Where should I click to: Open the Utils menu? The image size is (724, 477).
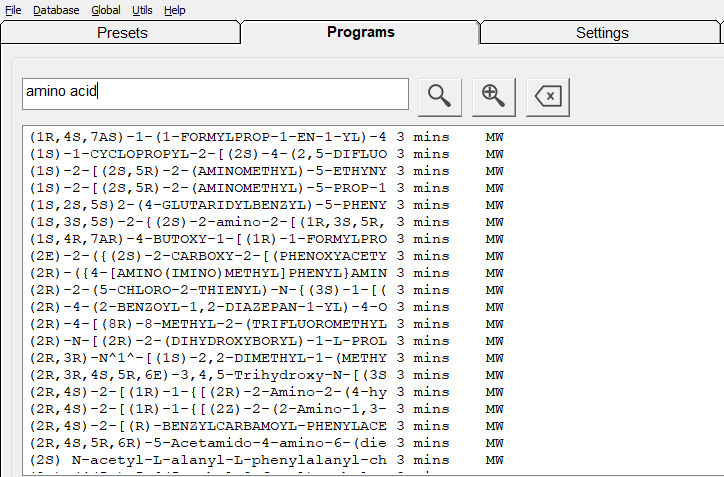[142, 10]
